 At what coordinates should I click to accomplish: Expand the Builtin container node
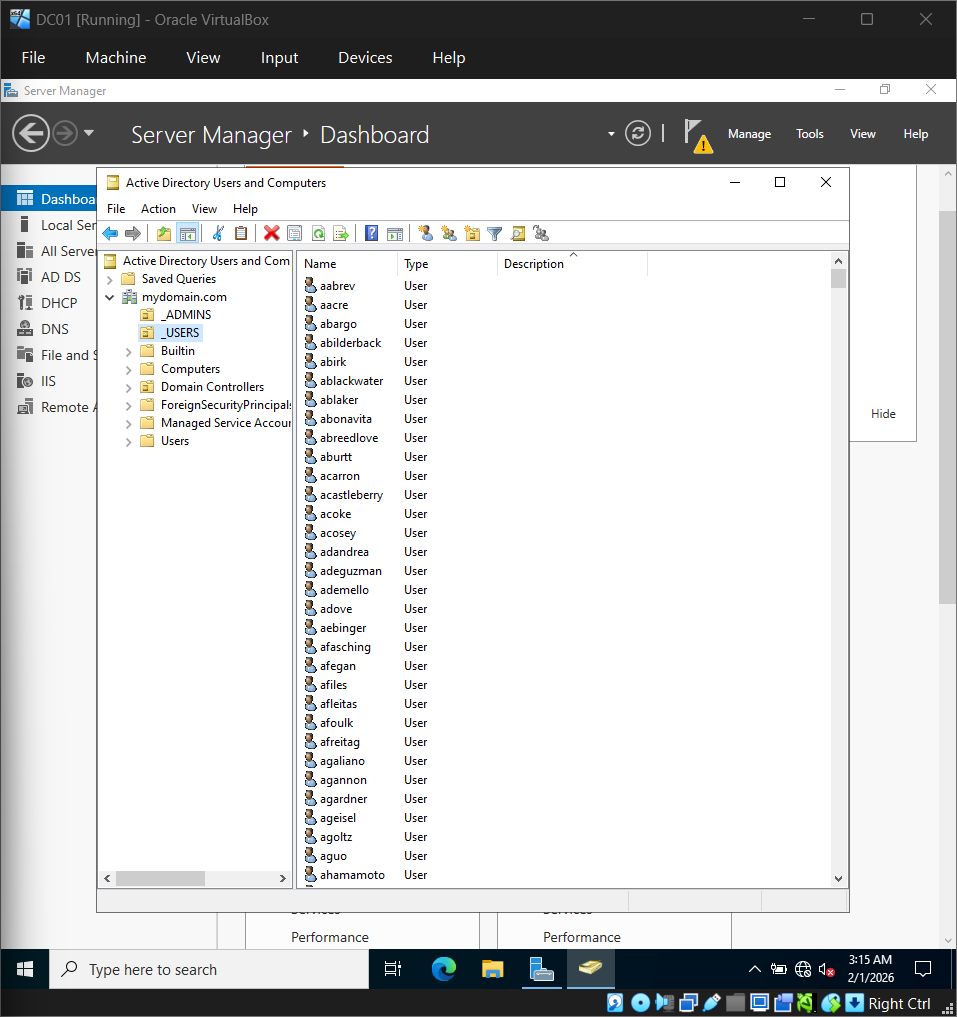[x=128, y=352]
